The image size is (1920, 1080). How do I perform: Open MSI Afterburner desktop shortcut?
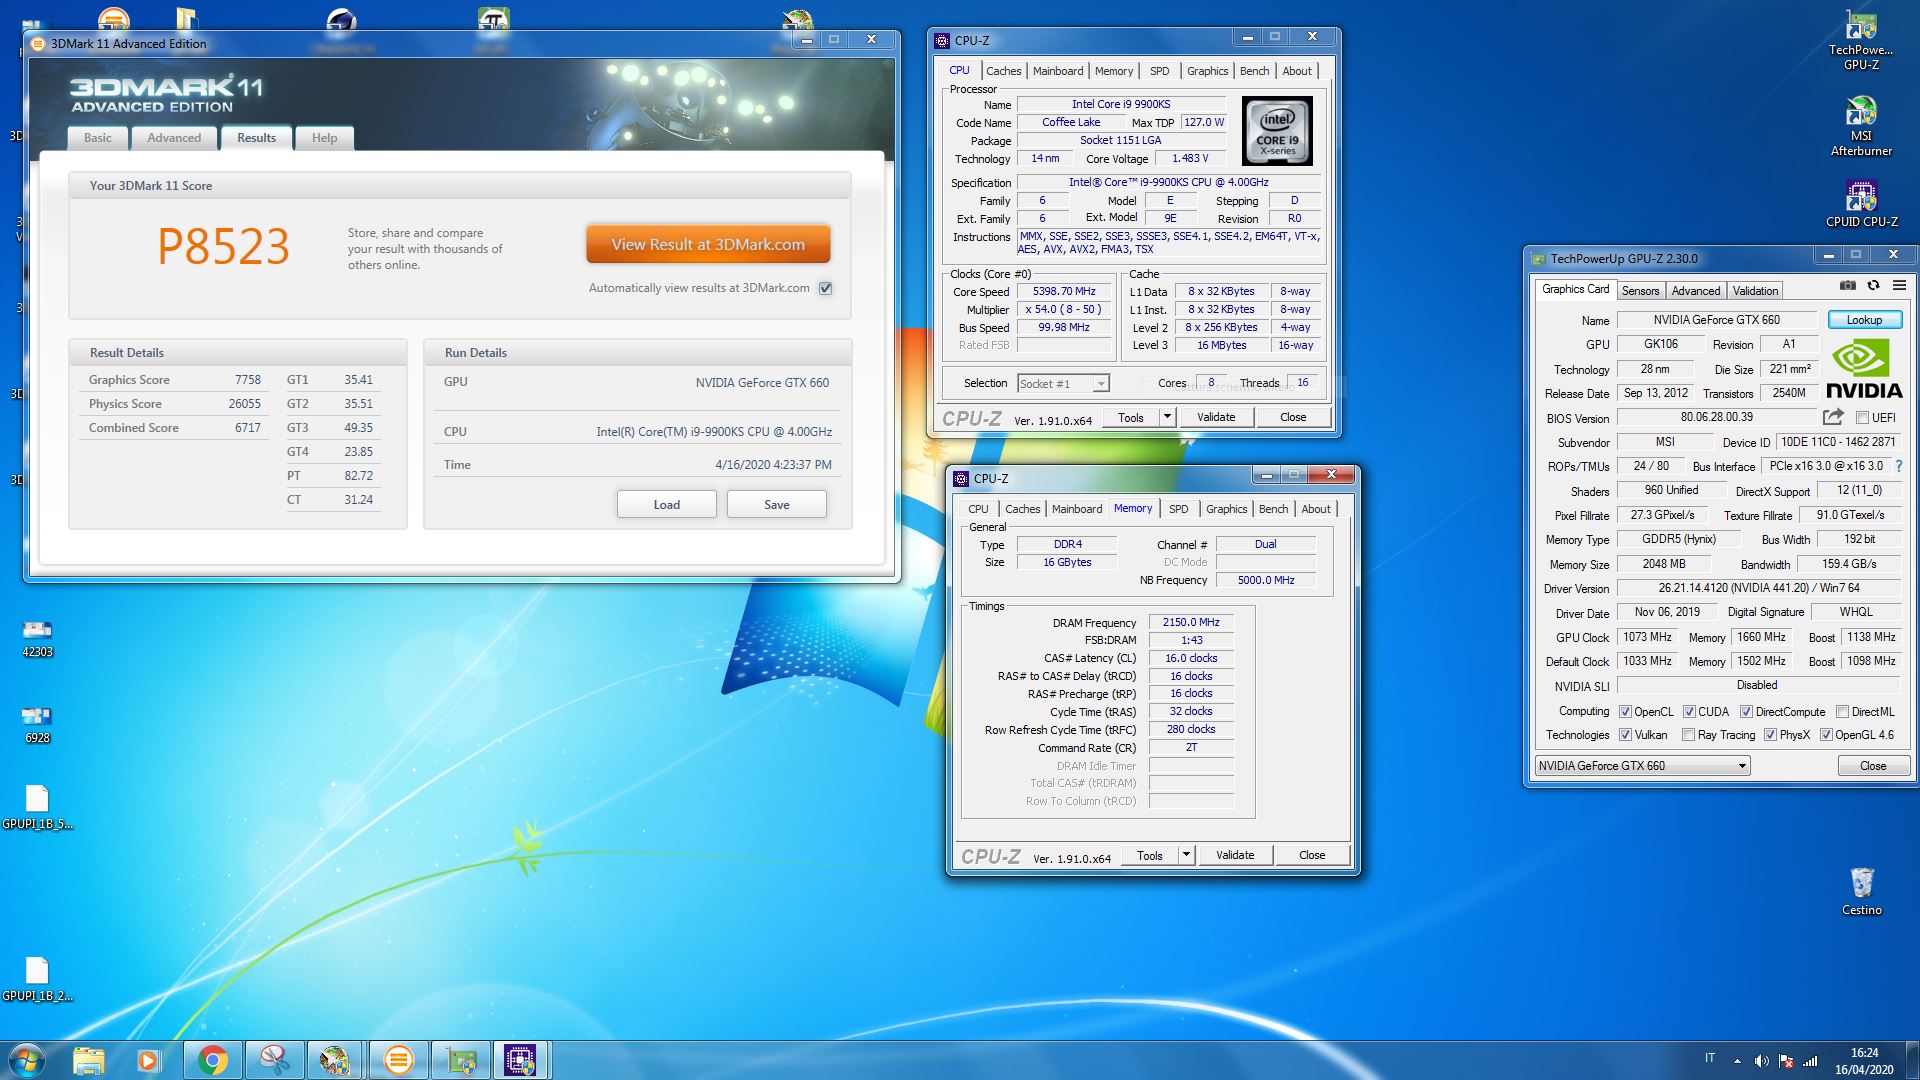point(1861,126)
